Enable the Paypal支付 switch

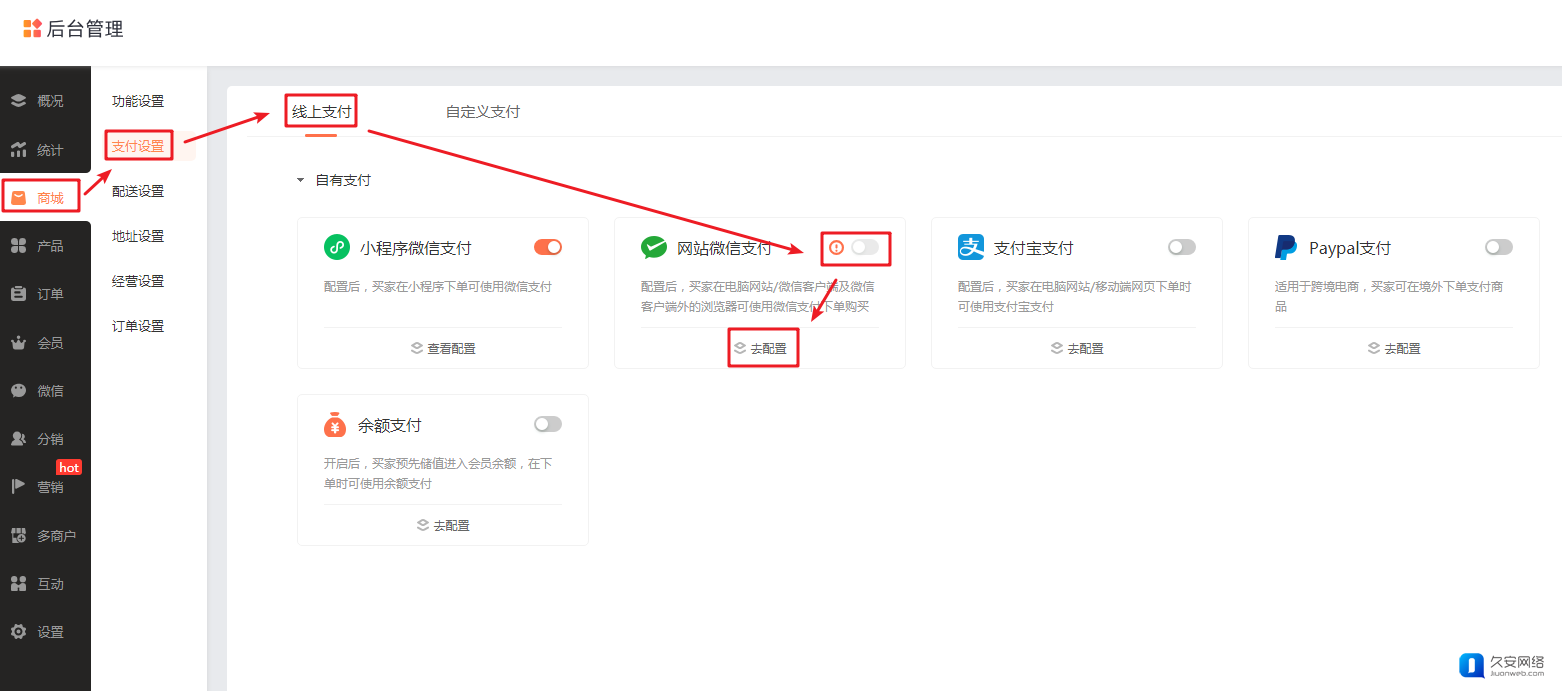pyautogui.click(x=1499, y=247)
